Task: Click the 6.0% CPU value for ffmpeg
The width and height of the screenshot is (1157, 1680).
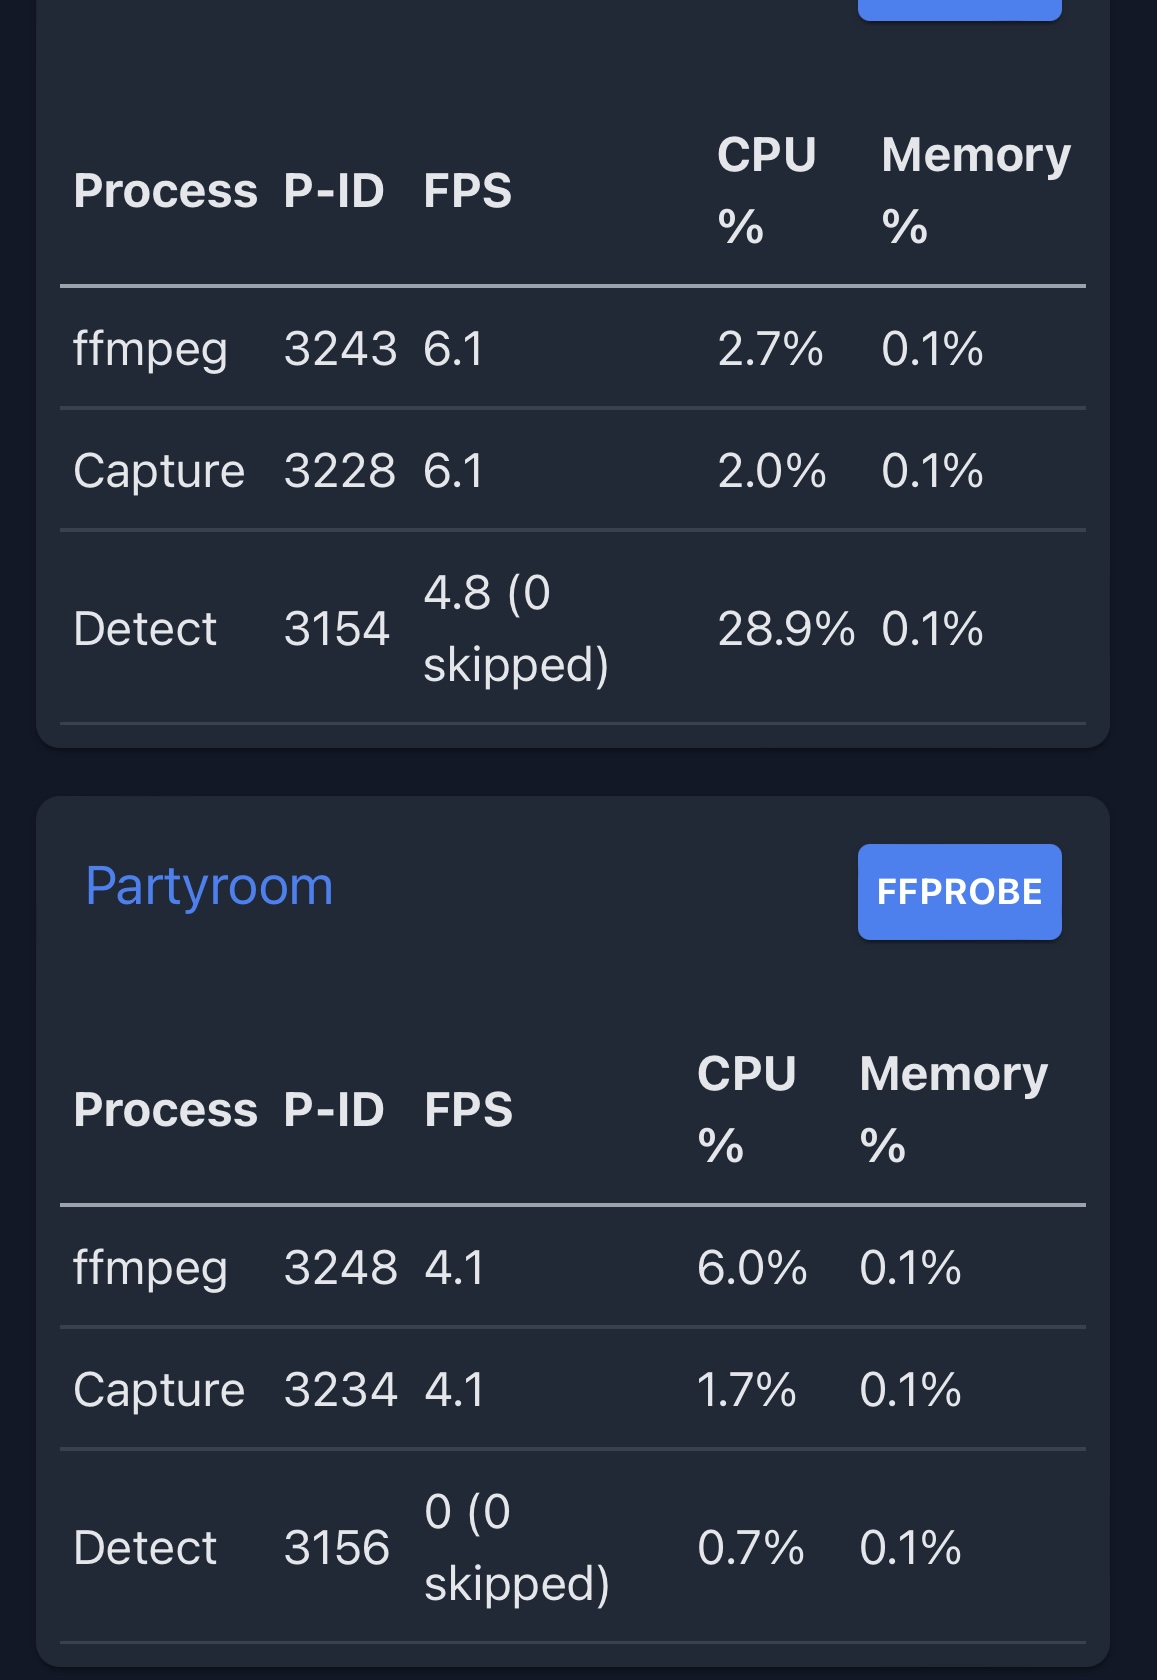Action: pyautogui.click(x=752, y=1268)
